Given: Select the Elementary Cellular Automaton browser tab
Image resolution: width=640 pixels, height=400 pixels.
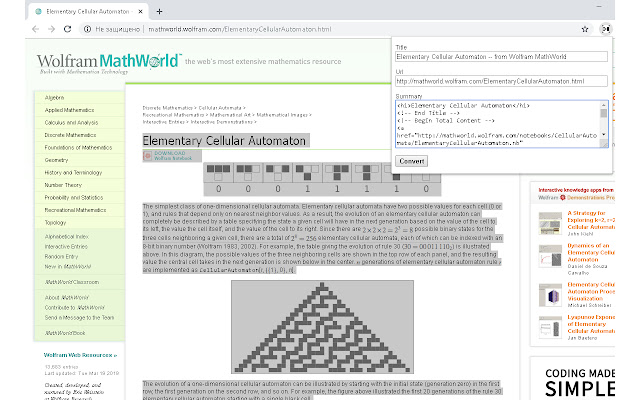Looking at the screenshot, I should click(88, 11).
